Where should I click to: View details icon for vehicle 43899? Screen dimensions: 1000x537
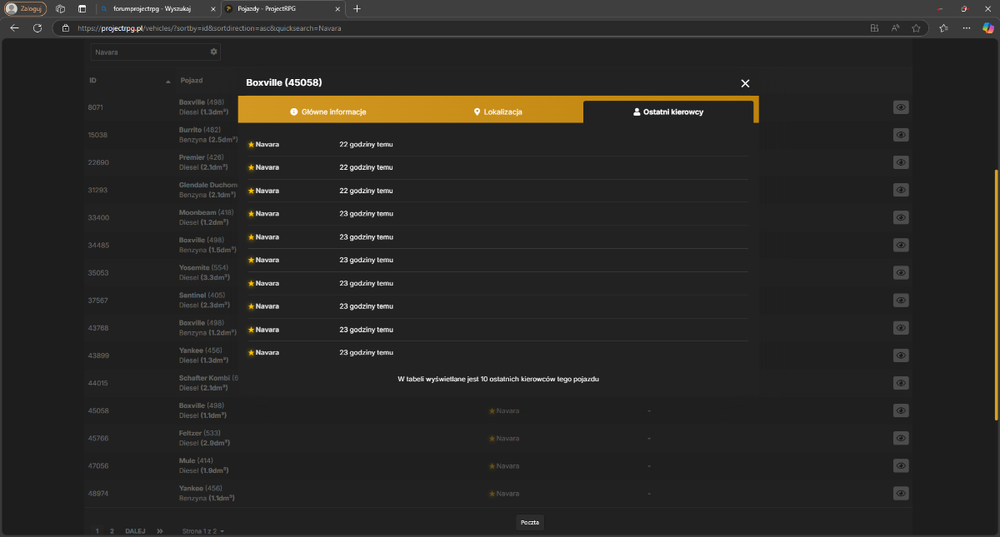pyautogui.click(x=901, y=355)
